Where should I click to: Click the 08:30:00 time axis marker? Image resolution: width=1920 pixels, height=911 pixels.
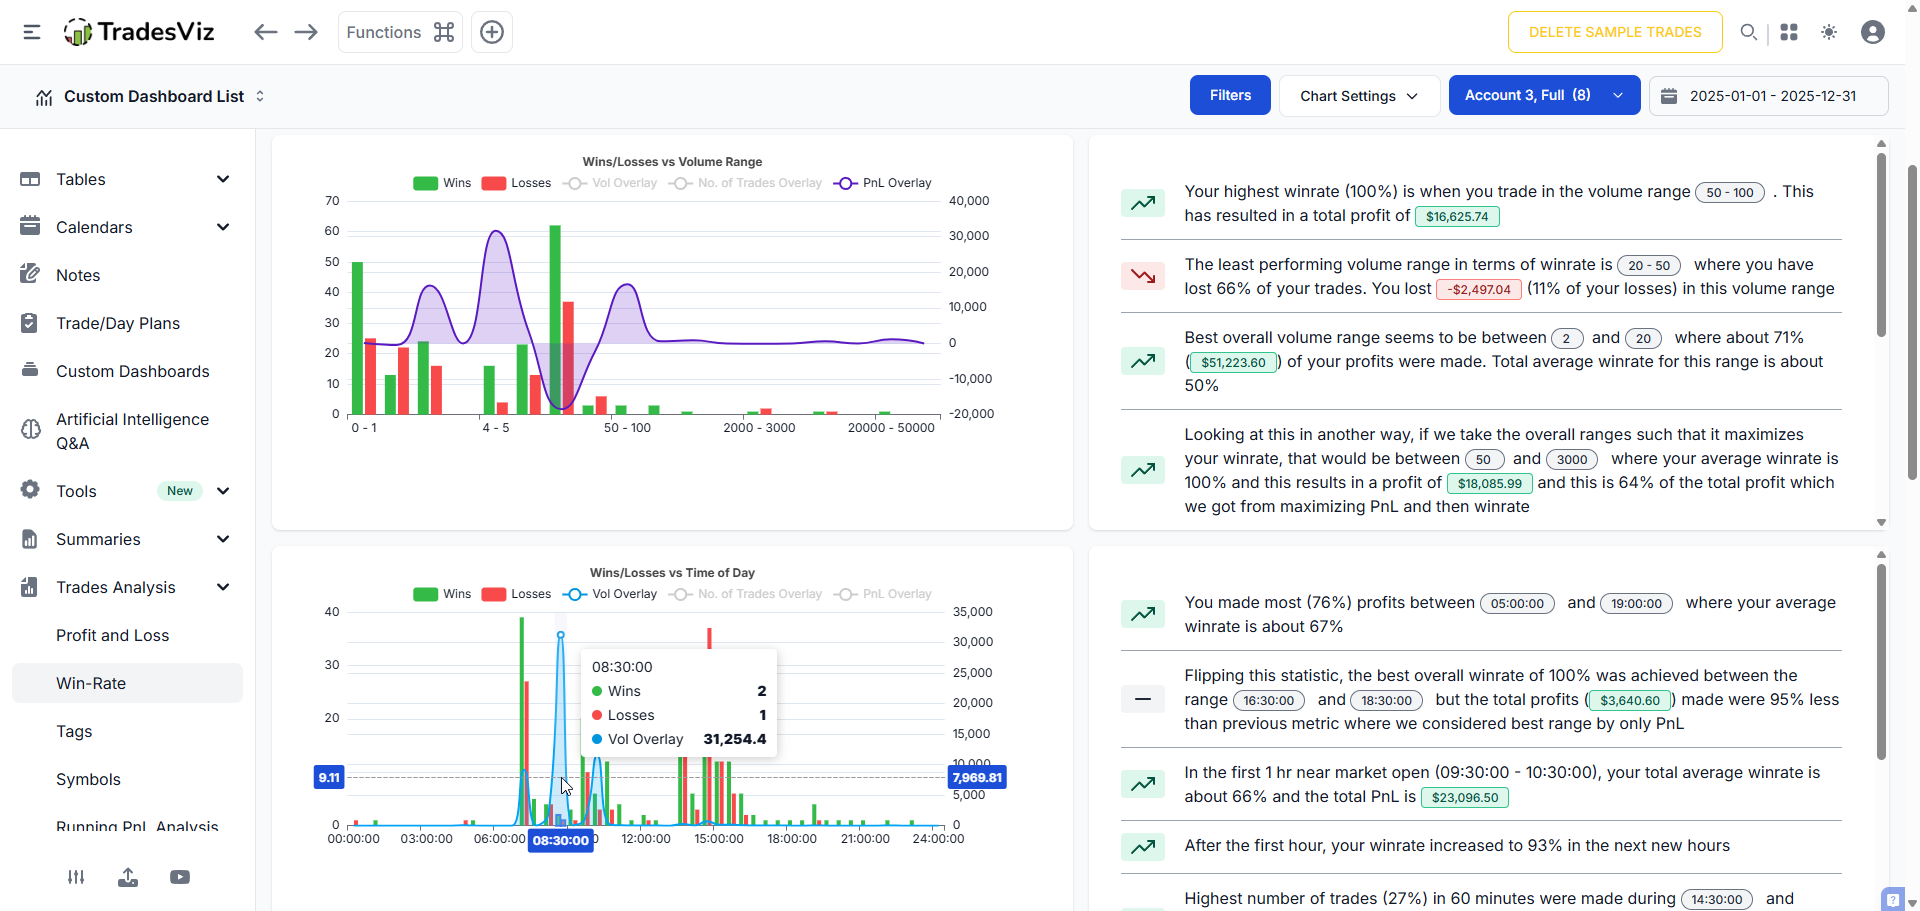[561, 840]
